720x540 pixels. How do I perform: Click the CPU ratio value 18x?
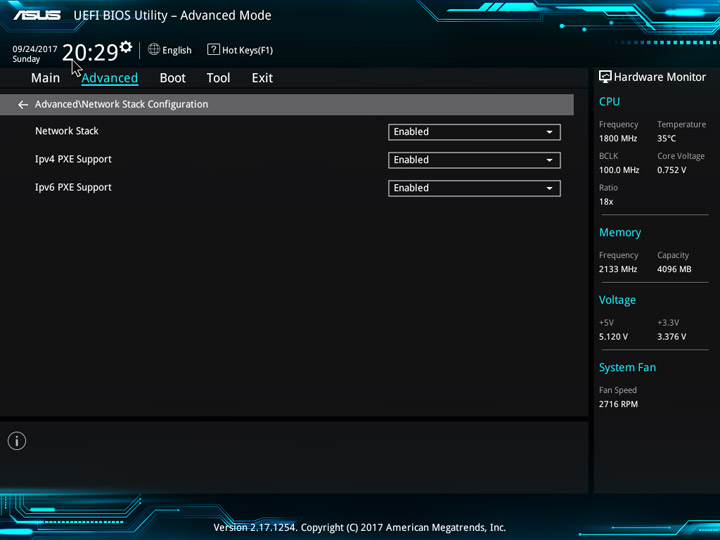[x=606, y=202]
